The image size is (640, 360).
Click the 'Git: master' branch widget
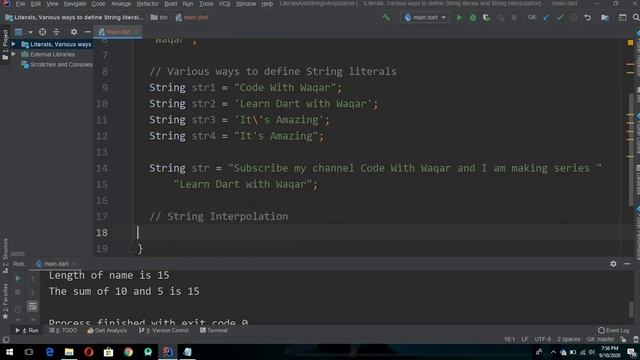click(x=600, y=340)
